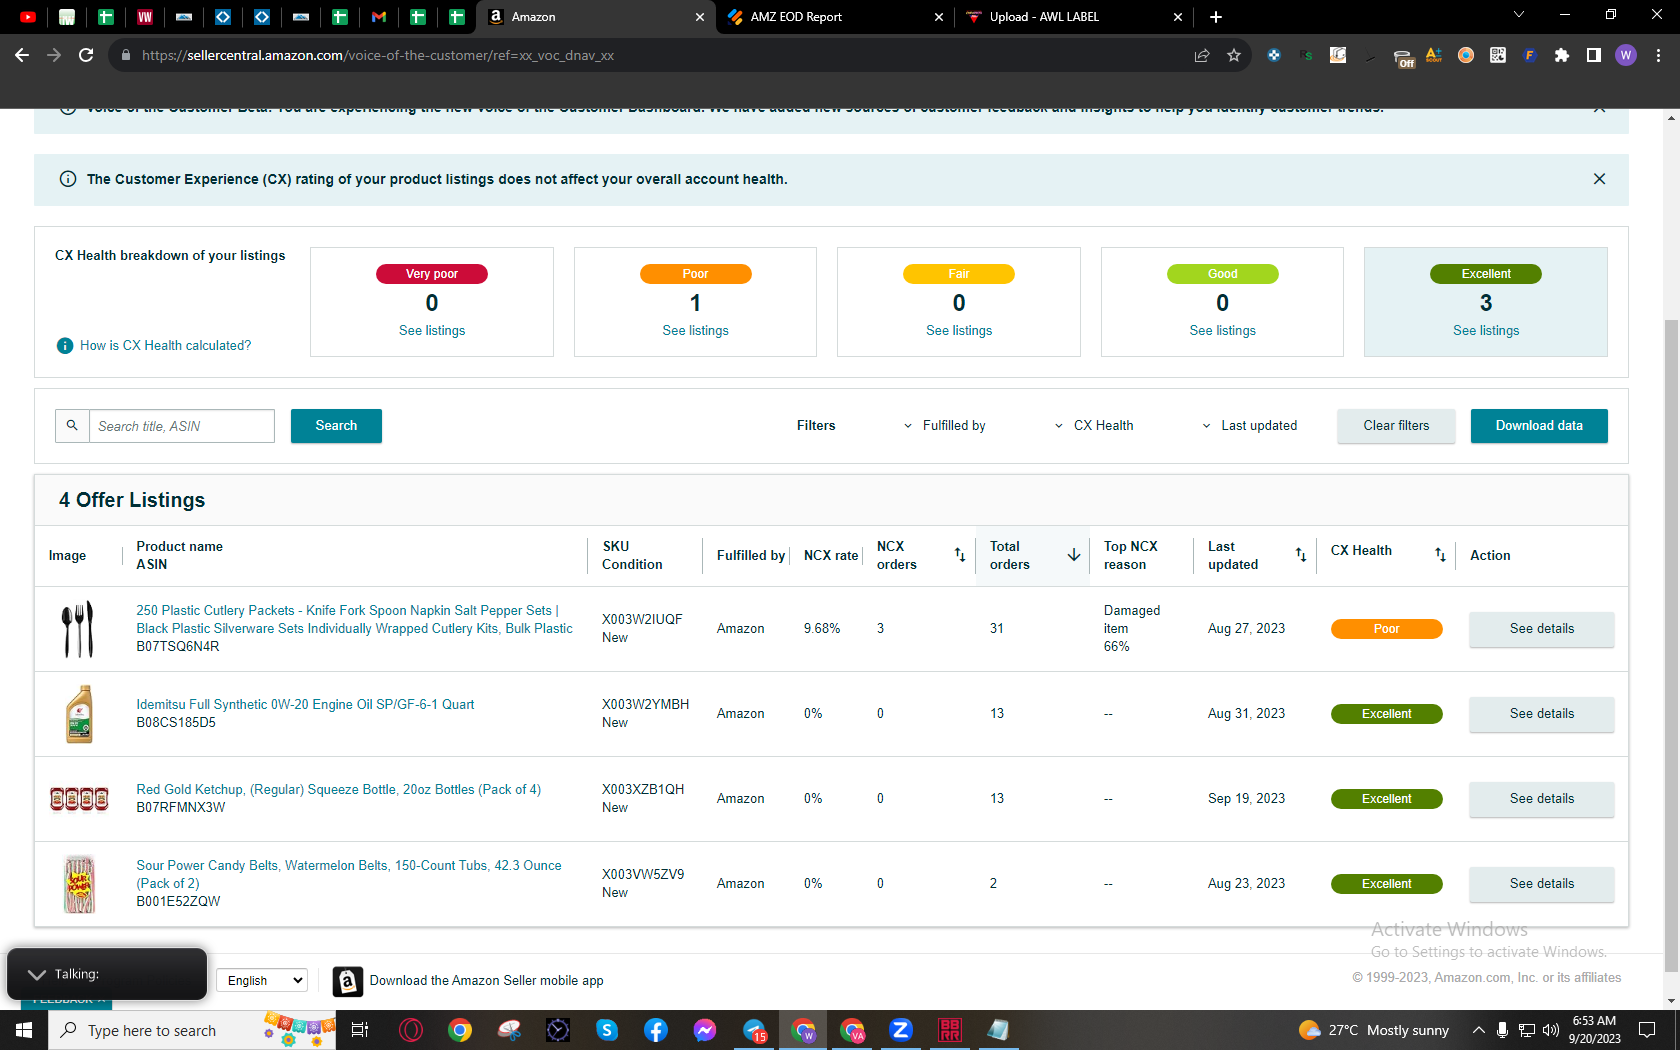1680x1050 pixels.
Task: Click the search magnifier icon beside Search title field
Action: coord(72,426)
